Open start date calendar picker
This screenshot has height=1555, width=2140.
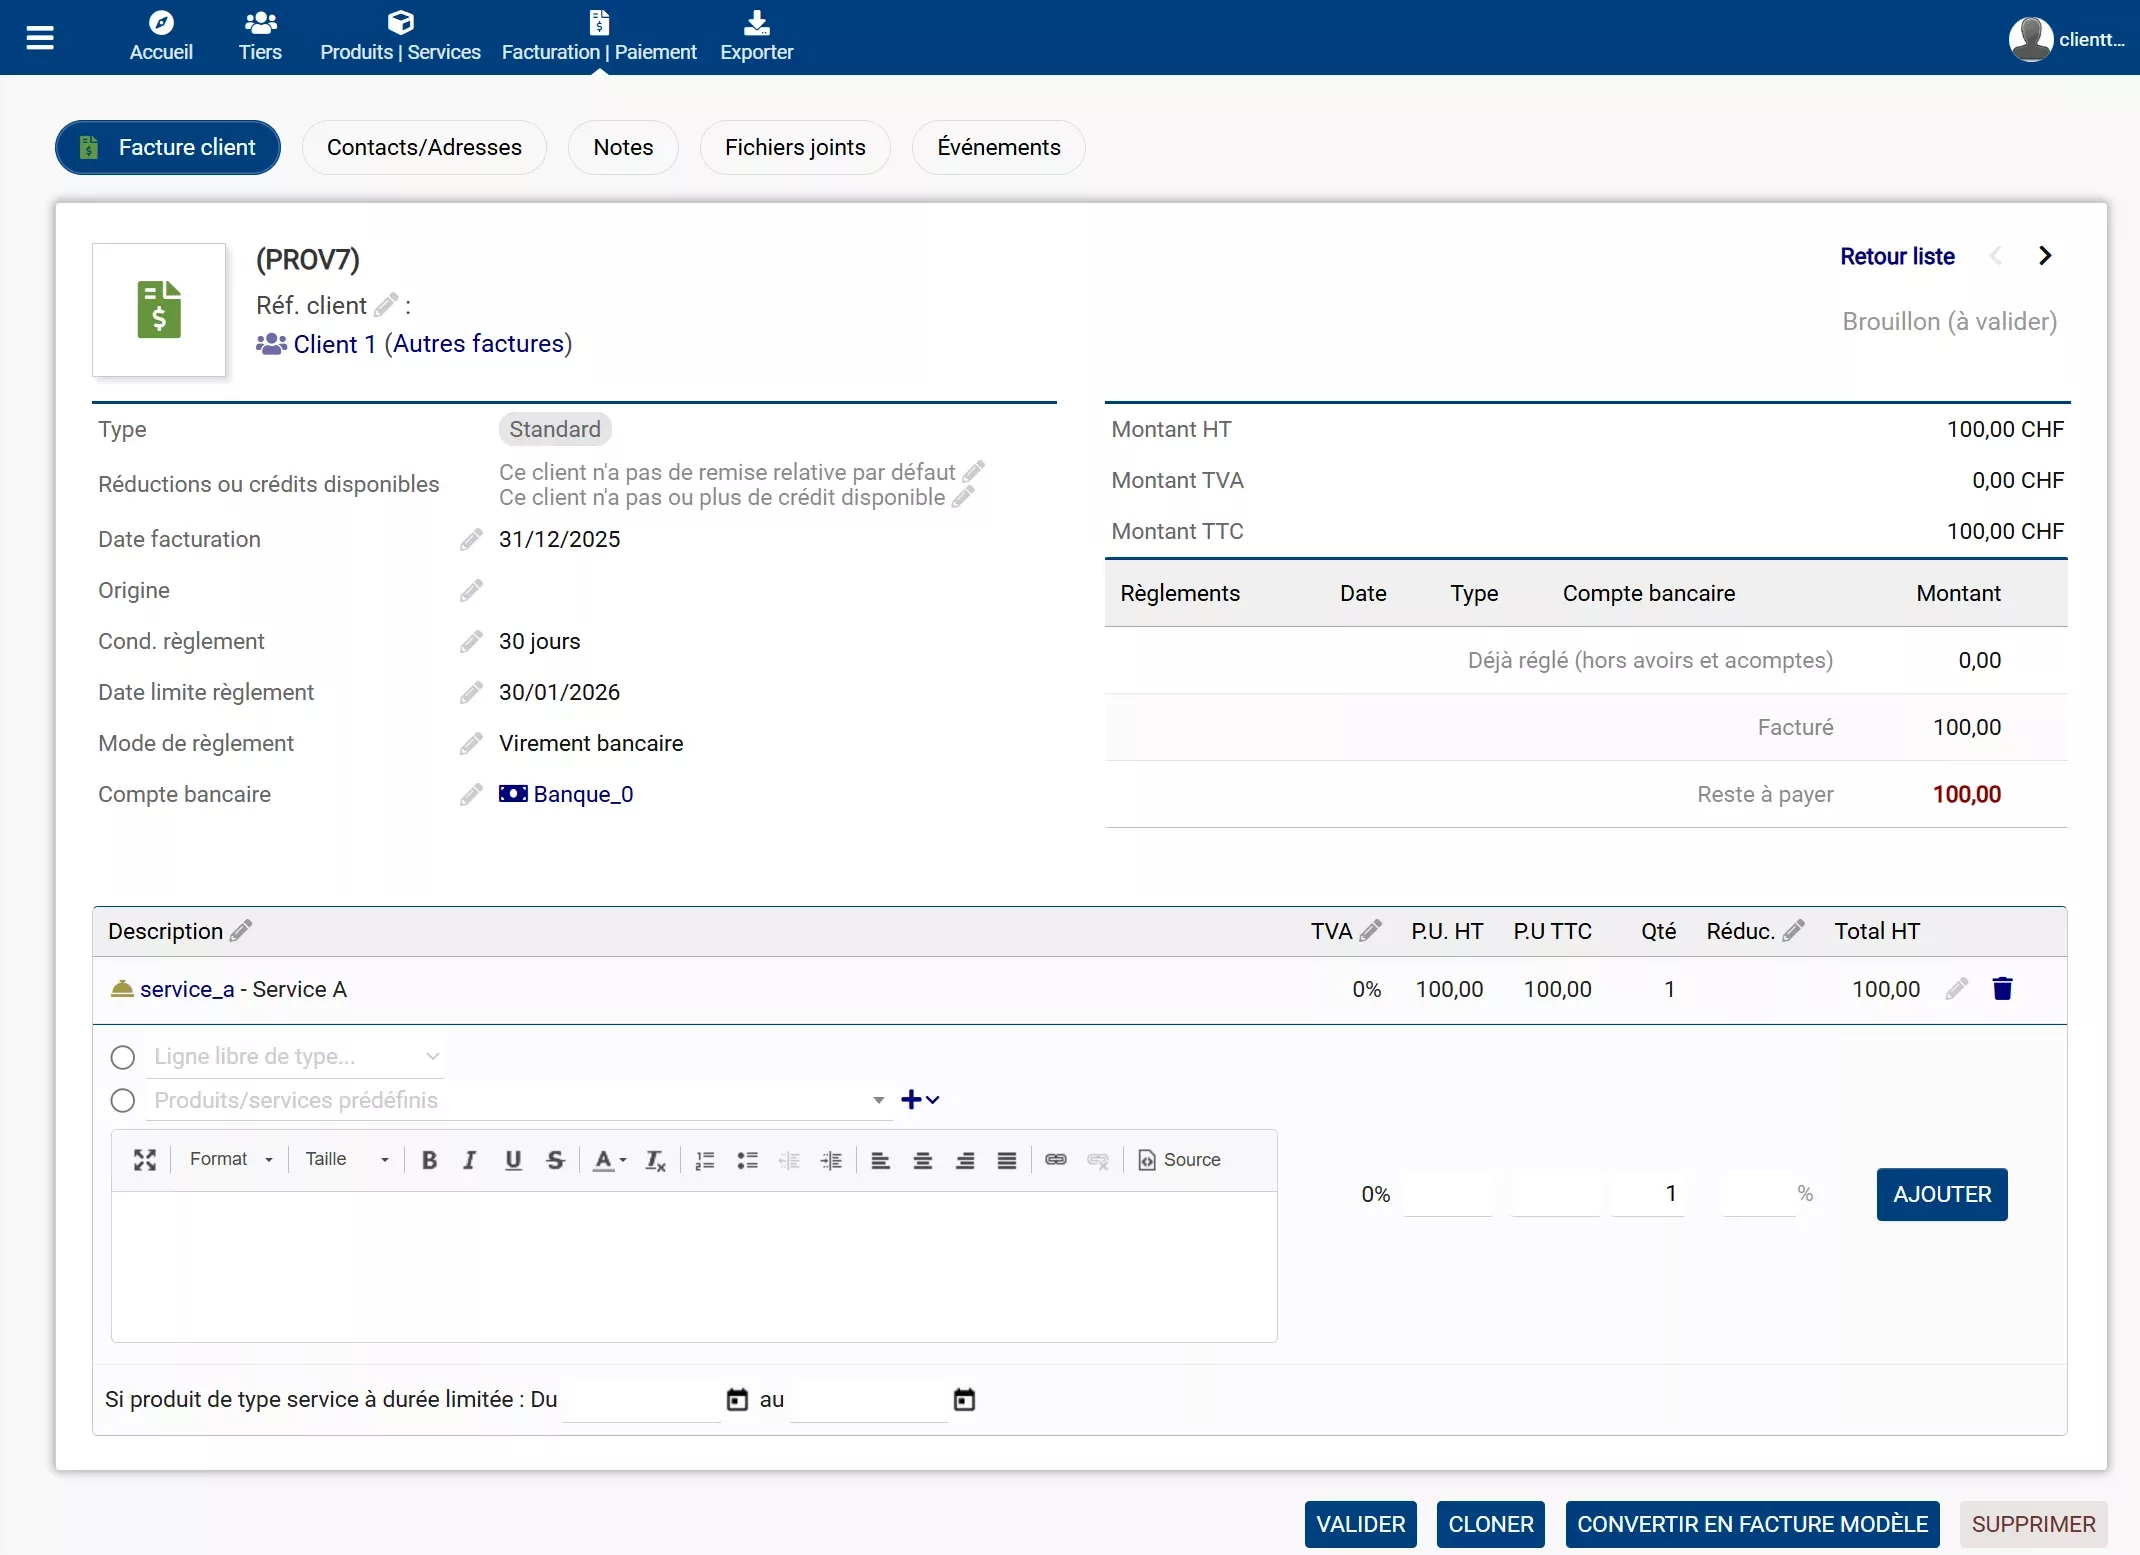click(737, 1400)
